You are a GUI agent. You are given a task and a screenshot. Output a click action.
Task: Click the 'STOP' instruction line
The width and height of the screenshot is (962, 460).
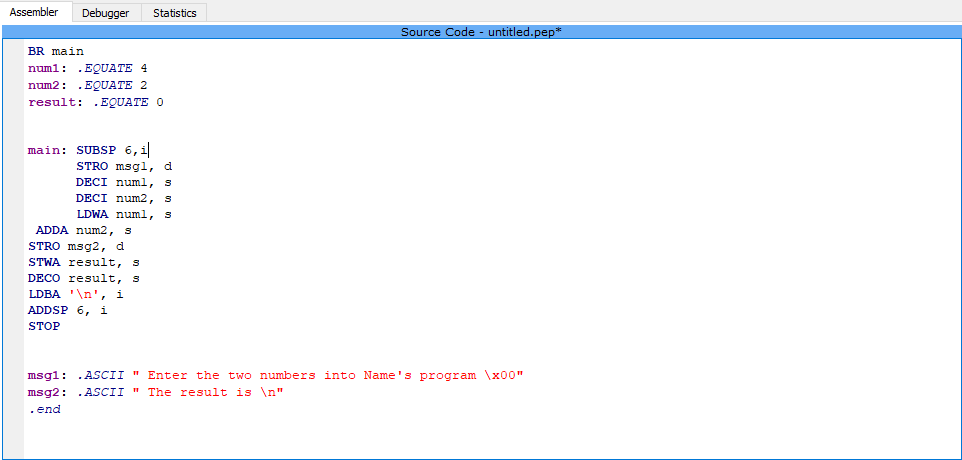click(x=44, y=326)
